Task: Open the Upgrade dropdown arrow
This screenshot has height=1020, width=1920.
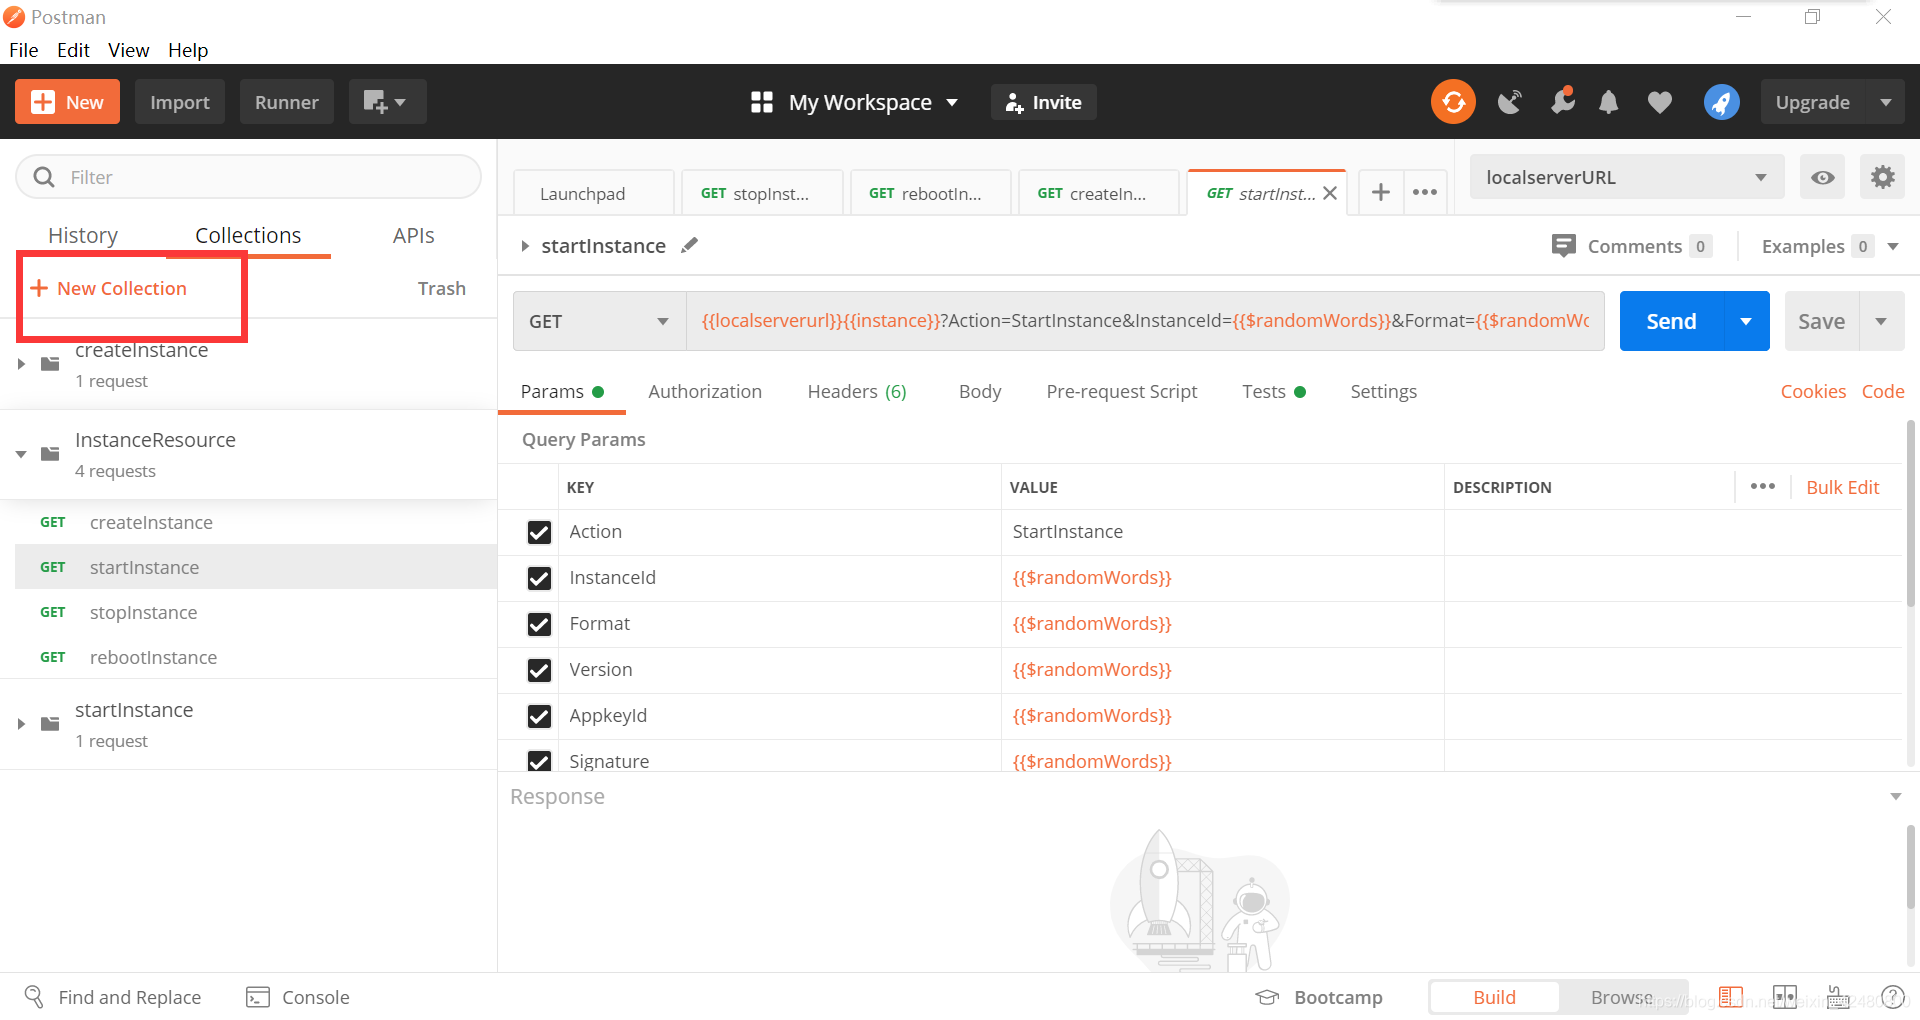Action: [1886, 102]
